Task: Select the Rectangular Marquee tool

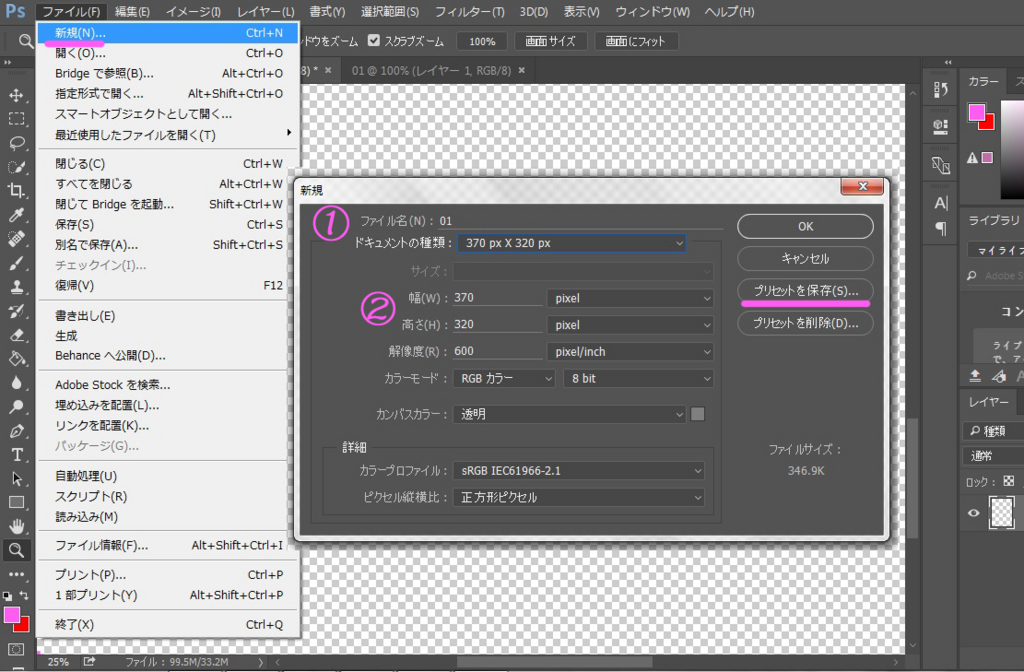Action: point(16,119)
